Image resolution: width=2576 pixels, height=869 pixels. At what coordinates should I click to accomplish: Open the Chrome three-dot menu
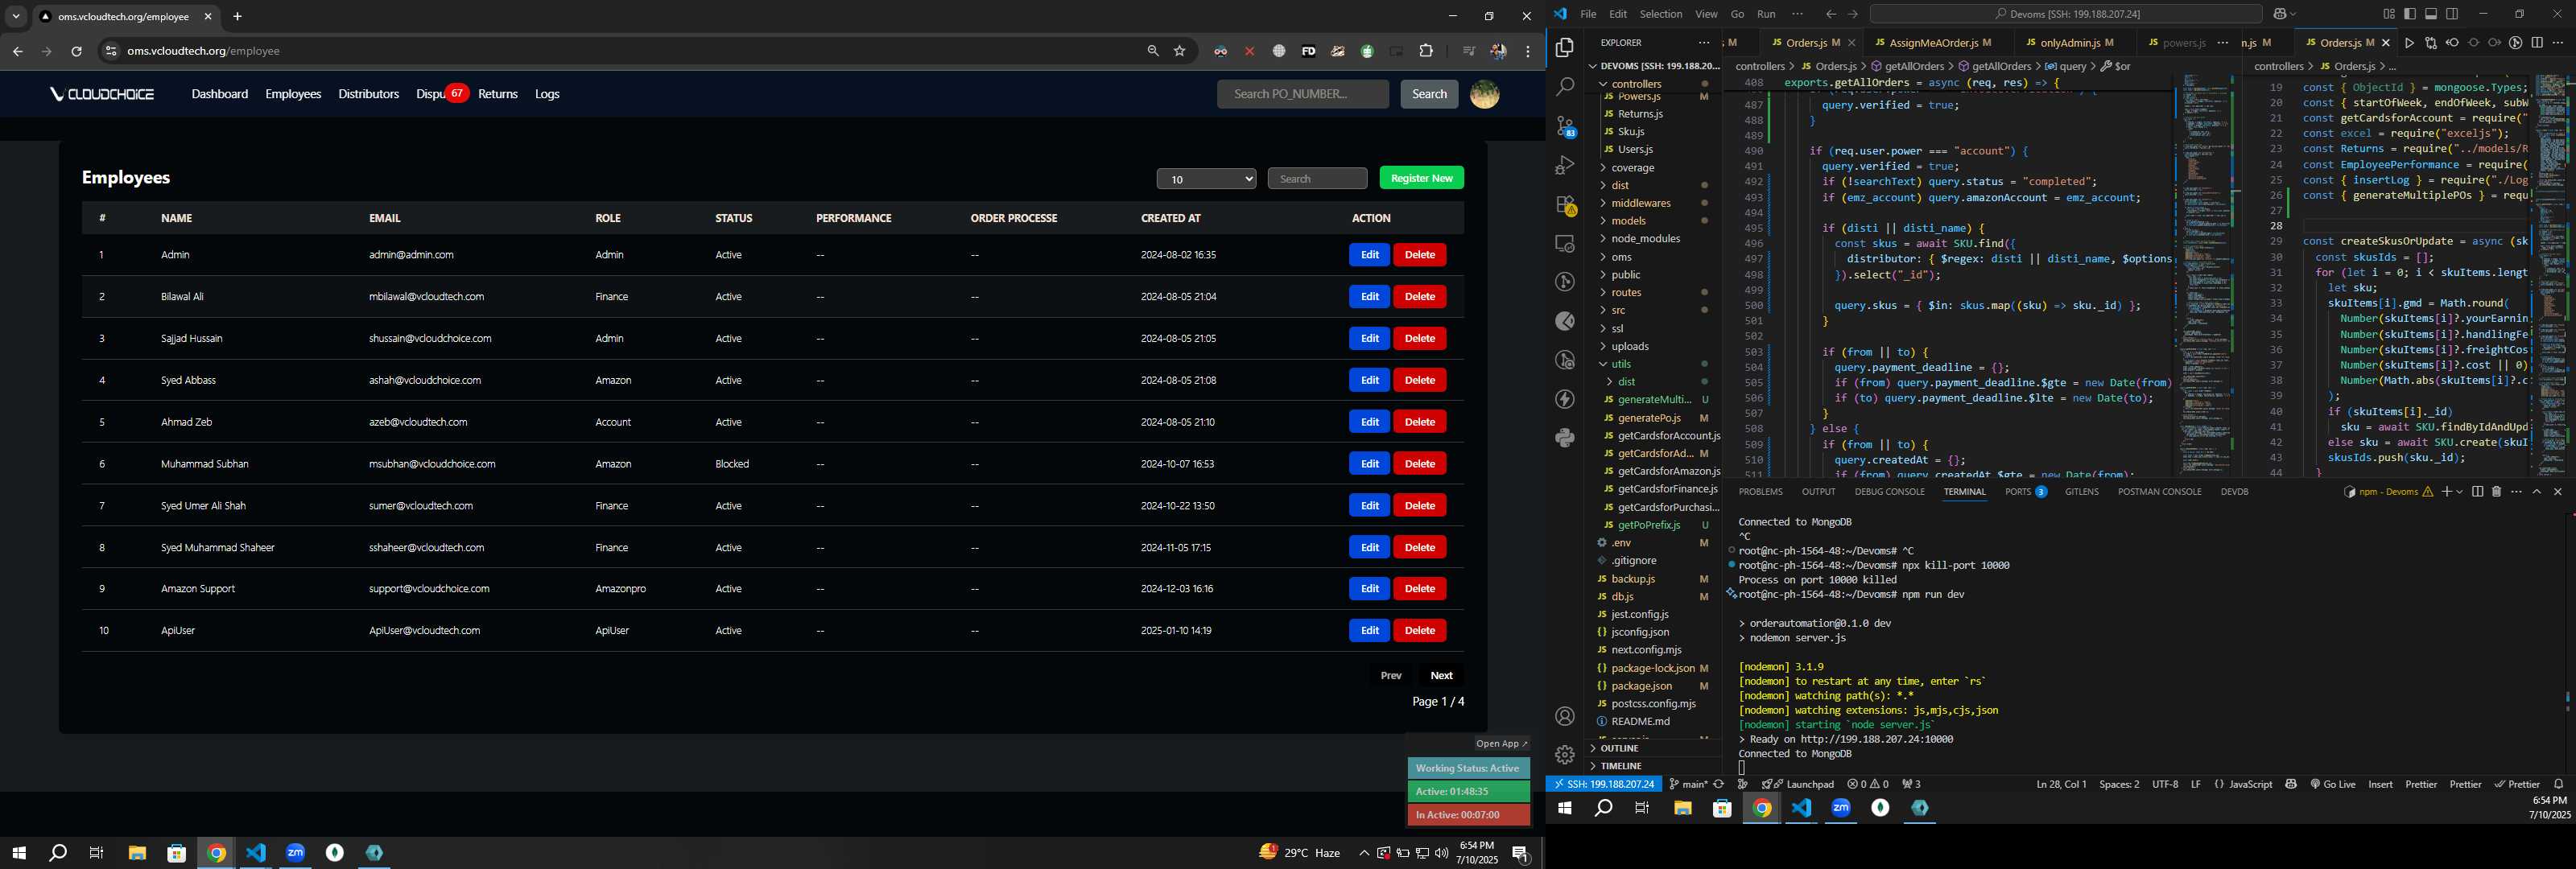click(1527, 51)
